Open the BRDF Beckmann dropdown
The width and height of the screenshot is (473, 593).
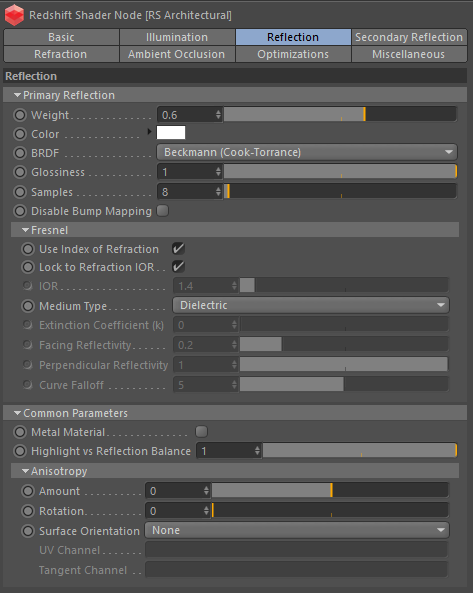307,152
